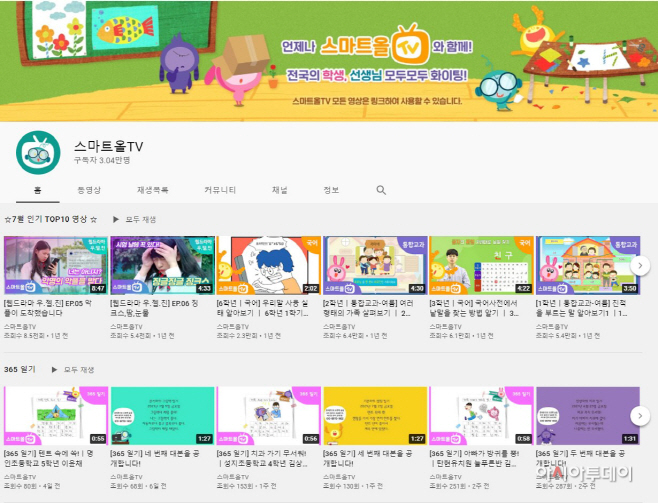Select the 홈 tab
This screenshot has height=503, width=658.
(38, 190)
